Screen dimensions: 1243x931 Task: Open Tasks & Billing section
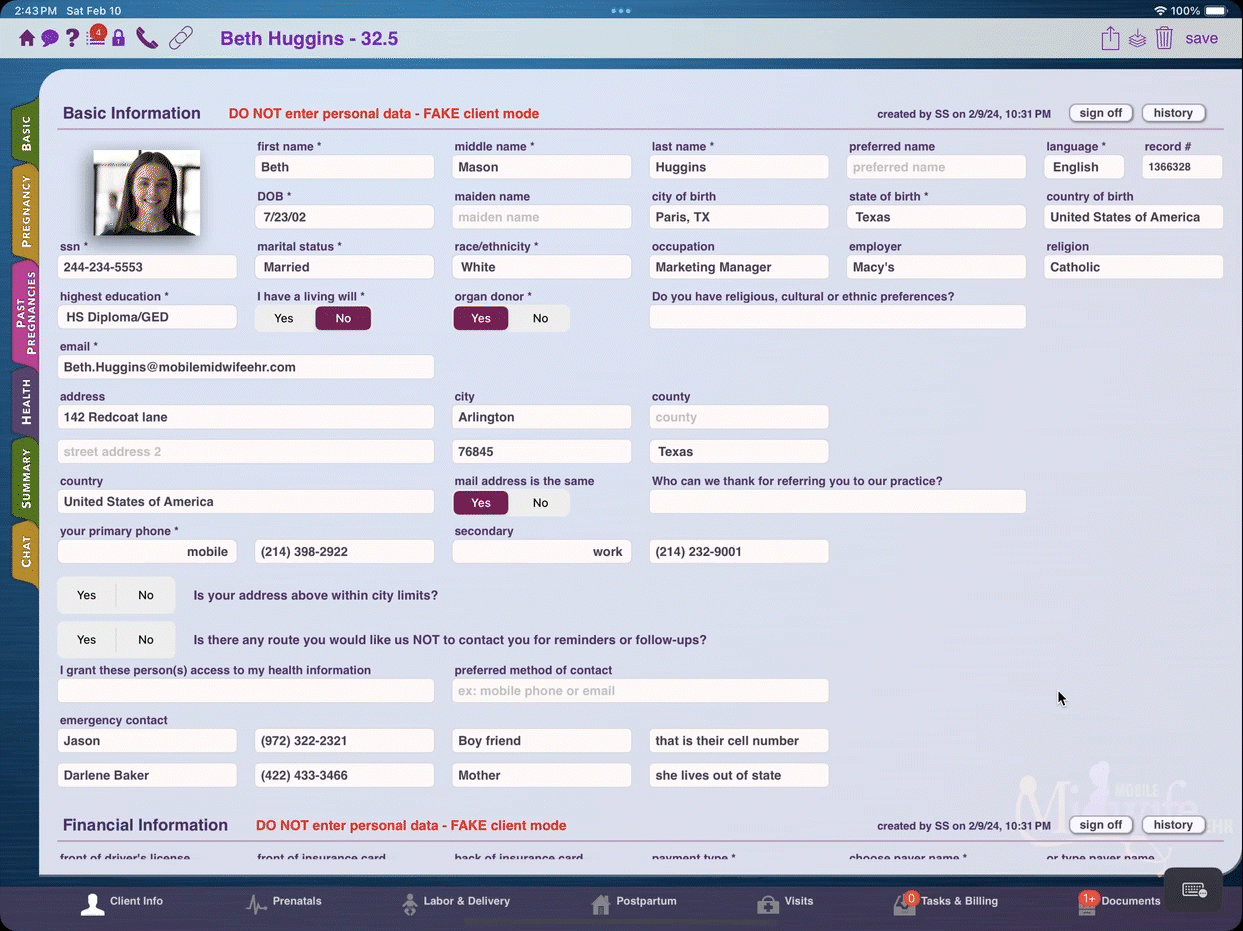point(945,902)
